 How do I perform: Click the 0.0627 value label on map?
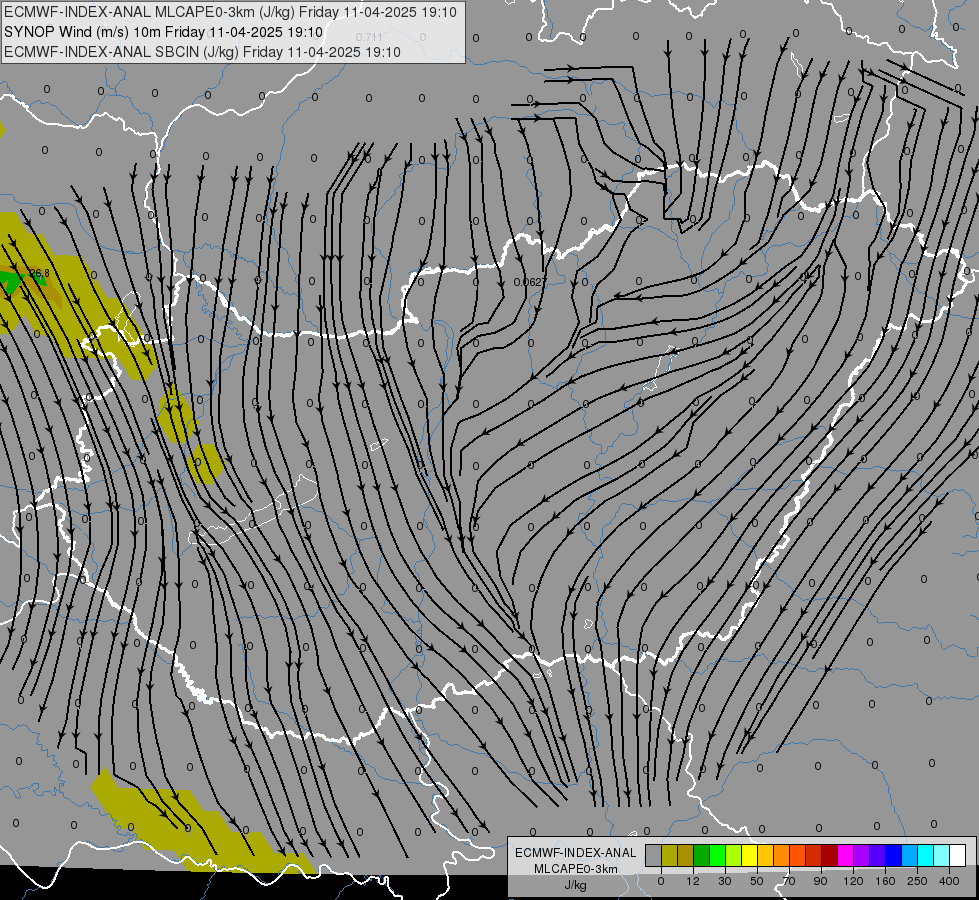(x=529, y=282)
